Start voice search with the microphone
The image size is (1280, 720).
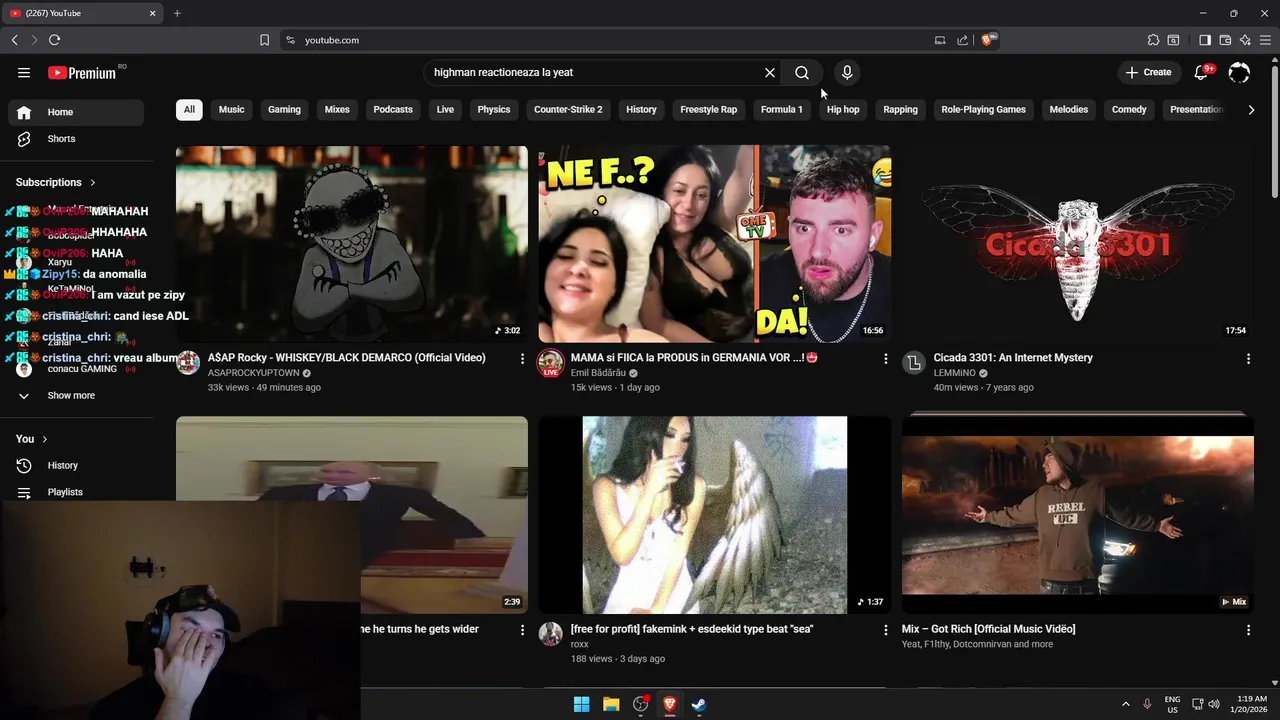(x=847, y=72)
